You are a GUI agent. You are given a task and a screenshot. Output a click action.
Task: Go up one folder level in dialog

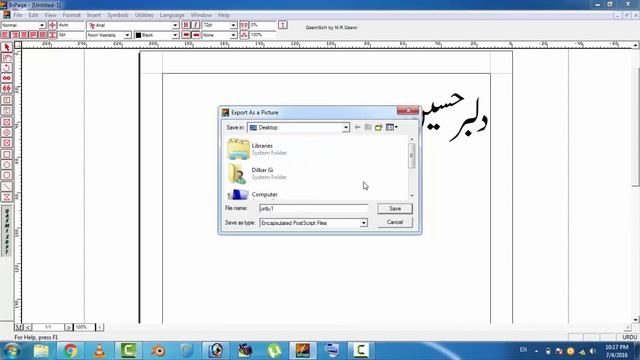pos(368,127)
